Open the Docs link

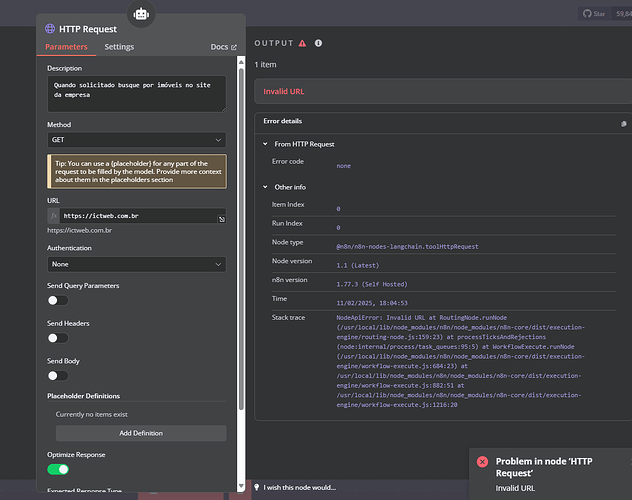224,47
